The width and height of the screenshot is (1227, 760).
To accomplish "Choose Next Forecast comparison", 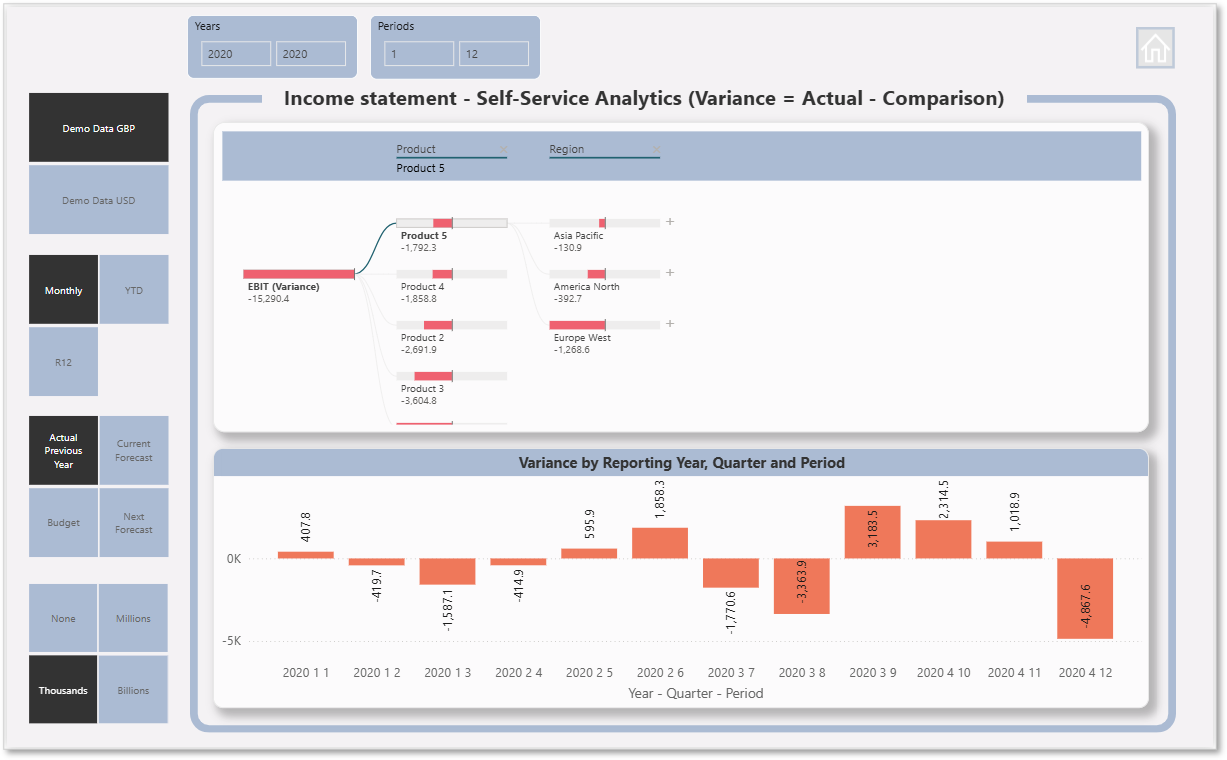I will coord(134,523).
